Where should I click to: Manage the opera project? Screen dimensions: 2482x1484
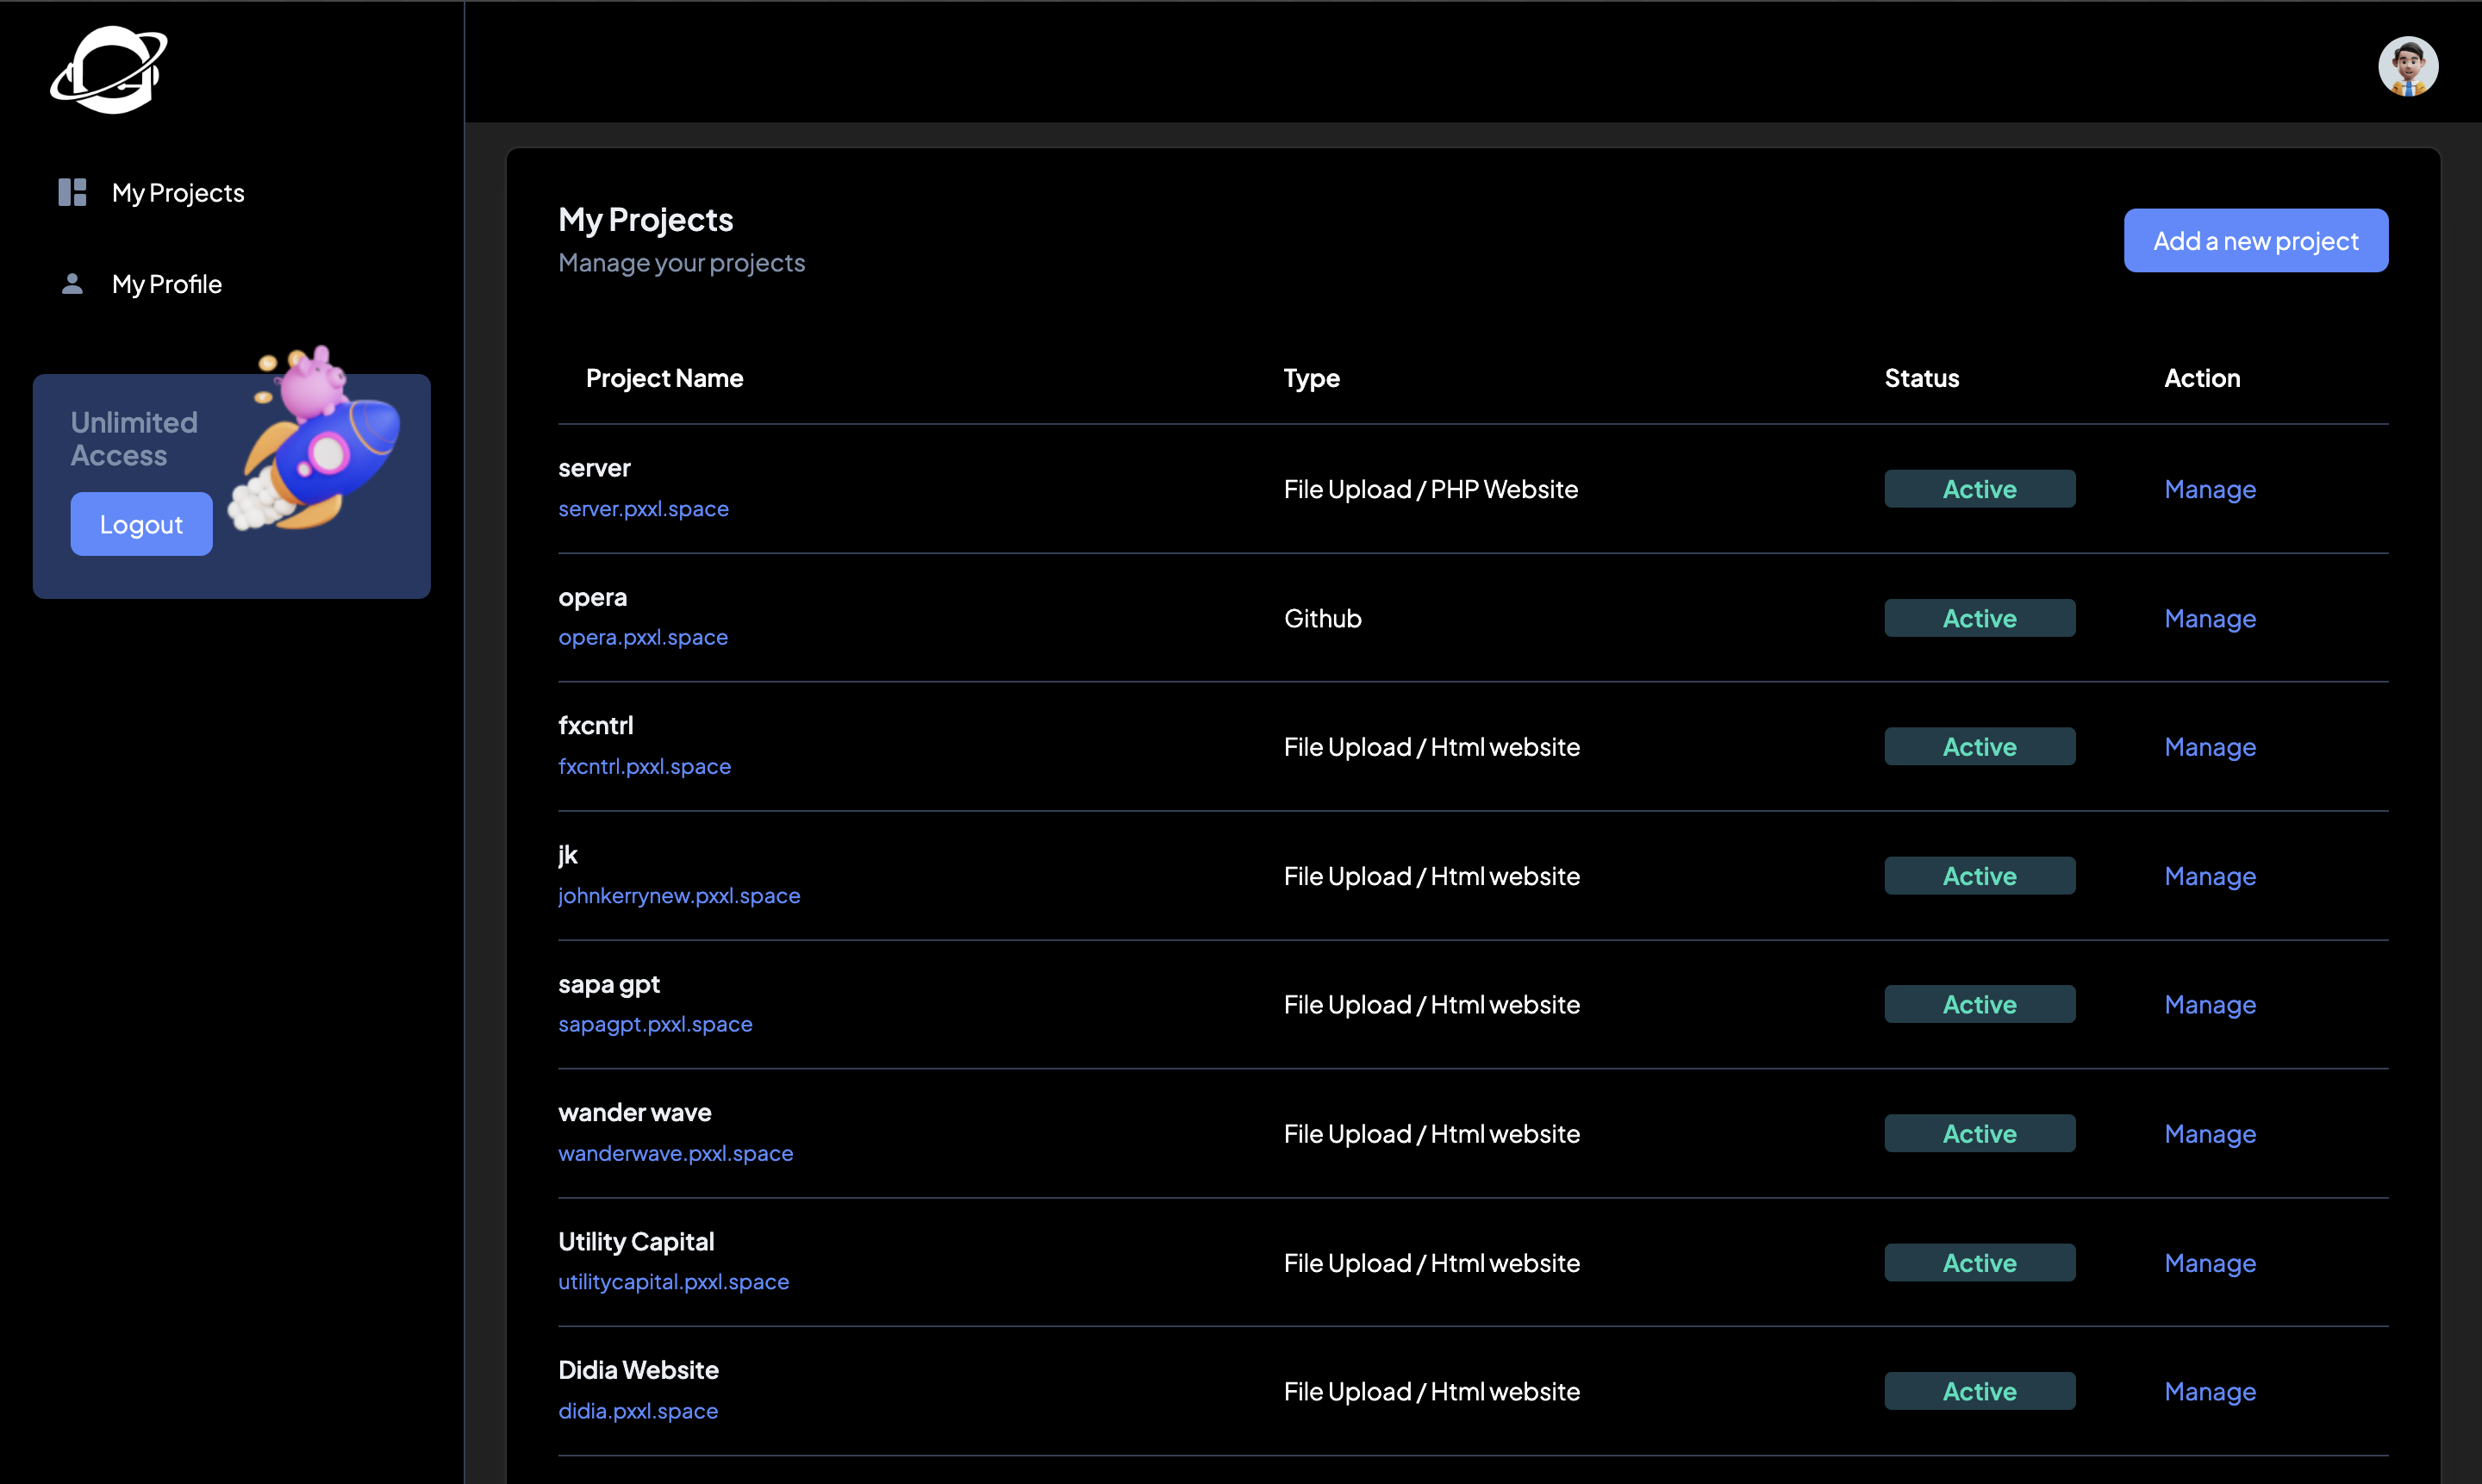pos(2210,618)
